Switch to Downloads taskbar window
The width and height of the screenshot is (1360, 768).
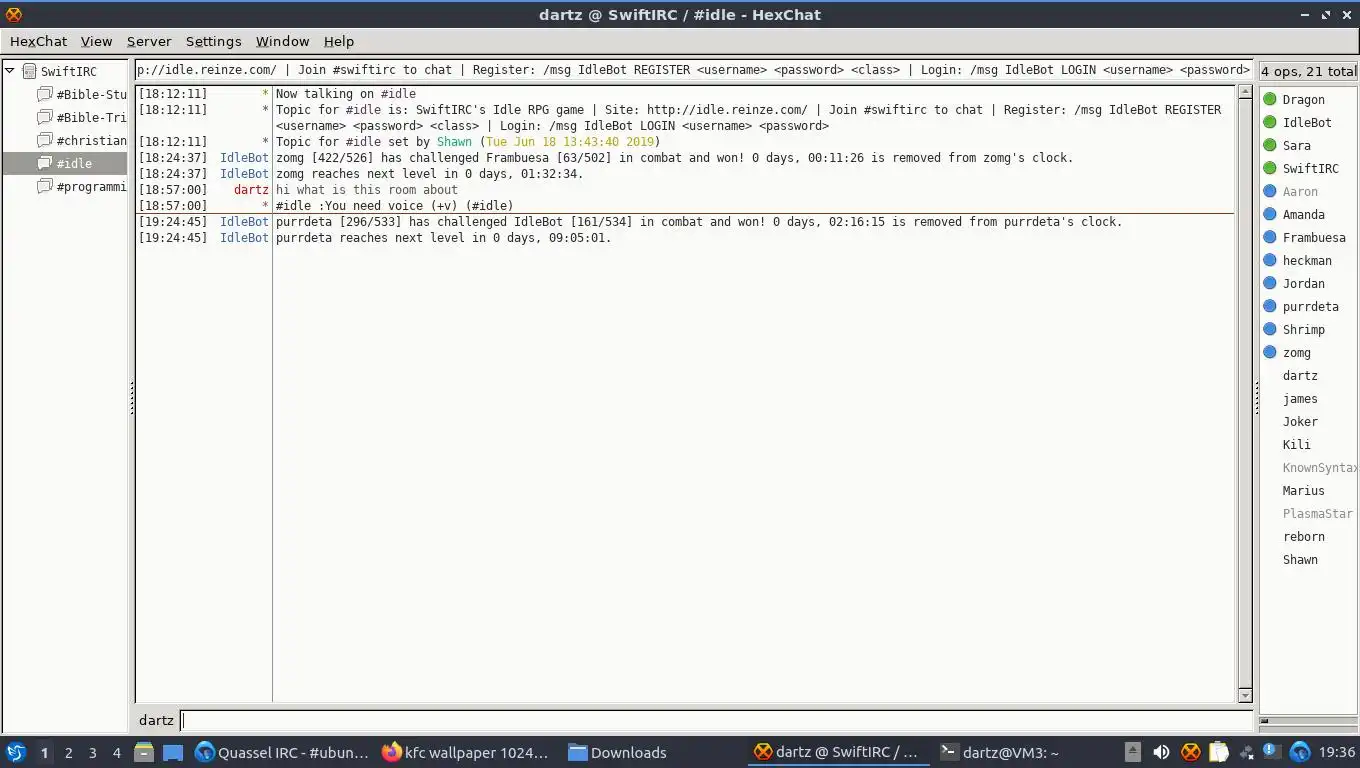617,752
